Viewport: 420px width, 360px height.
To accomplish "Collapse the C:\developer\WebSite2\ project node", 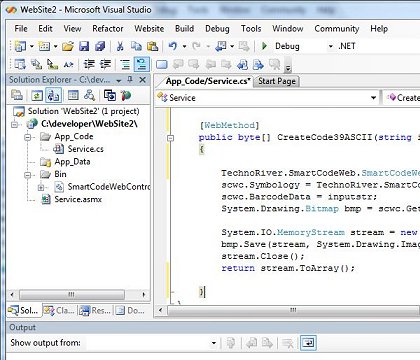I will pos(15,124).
